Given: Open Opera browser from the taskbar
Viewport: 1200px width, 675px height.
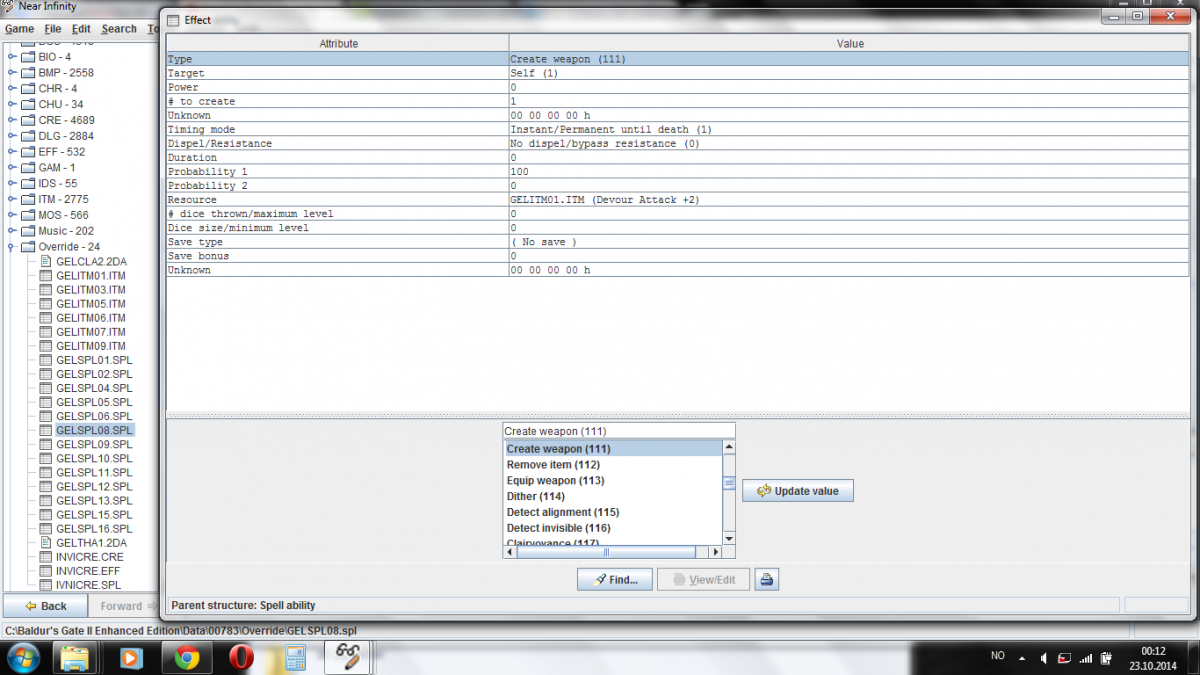Looking at the screenshot, I should click(x=242, y=658).
